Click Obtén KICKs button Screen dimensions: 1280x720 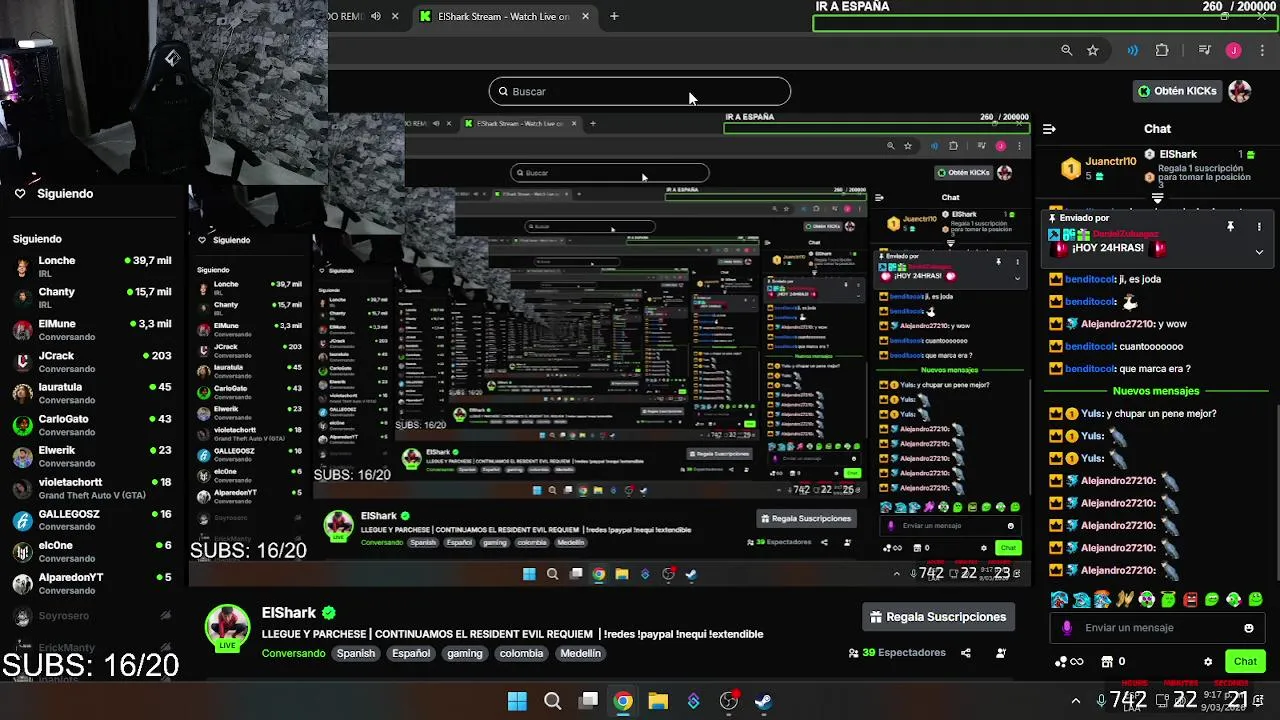click(1177, 91)
